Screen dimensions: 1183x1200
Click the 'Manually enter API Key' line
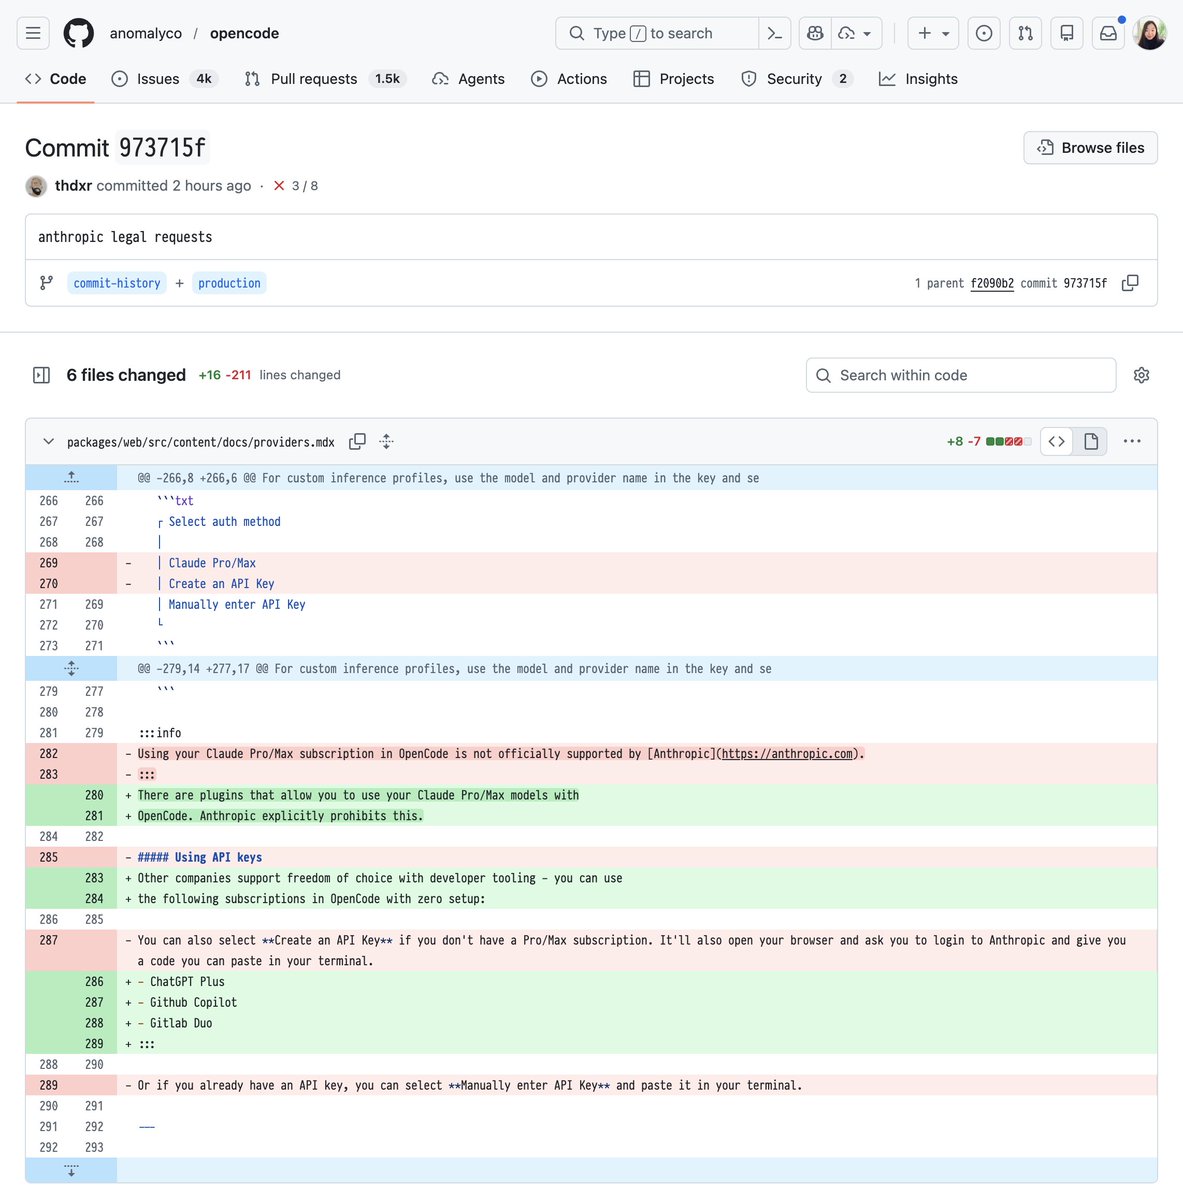pos(637,604)
